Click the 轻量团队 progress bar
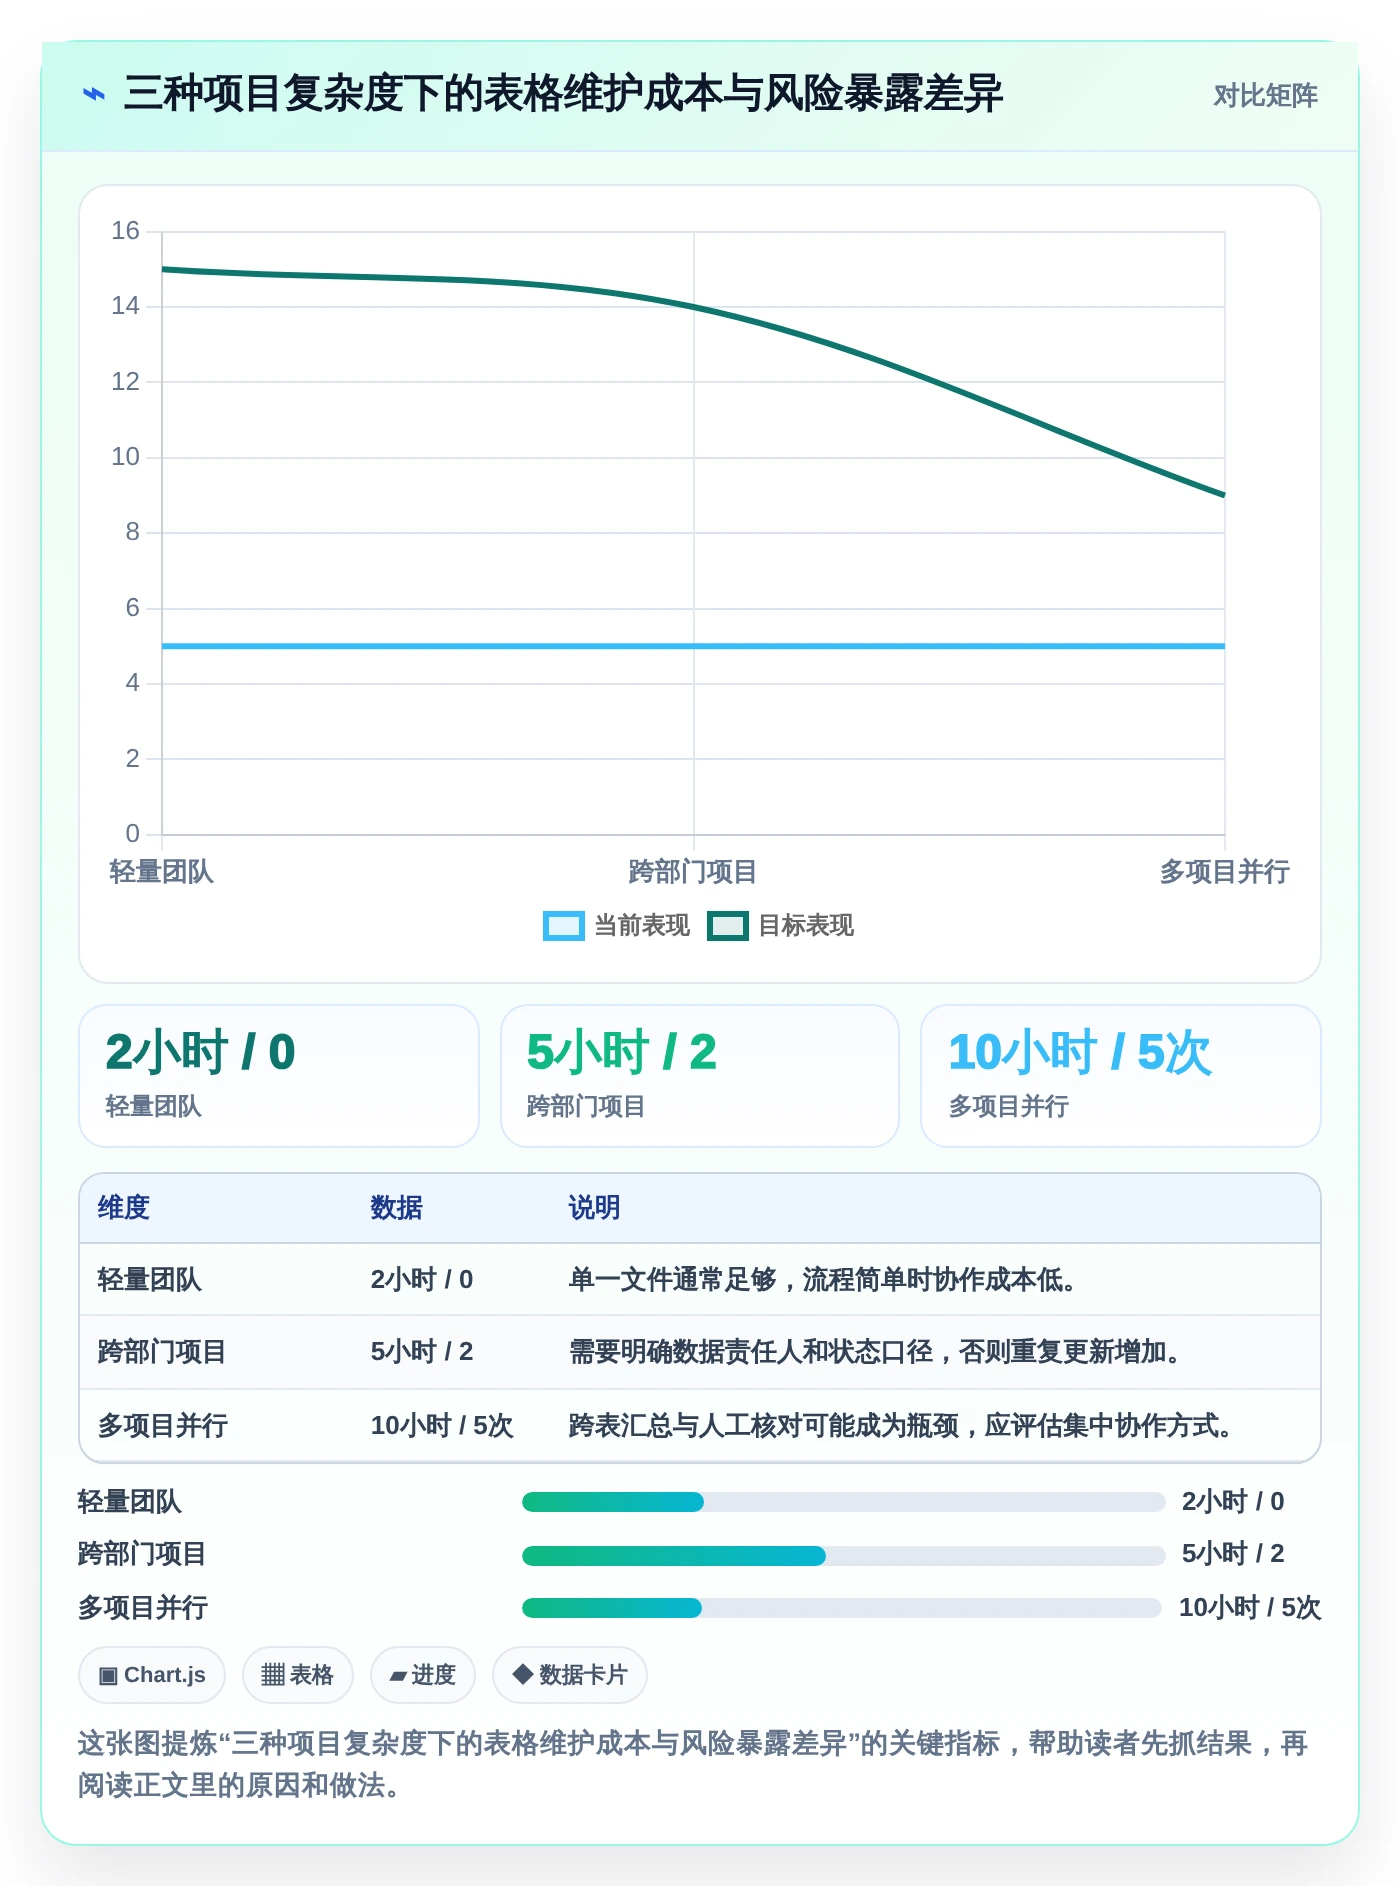Image resolution: width=1400 pixels, height=1886 pixels. (x=843, y=1502)
